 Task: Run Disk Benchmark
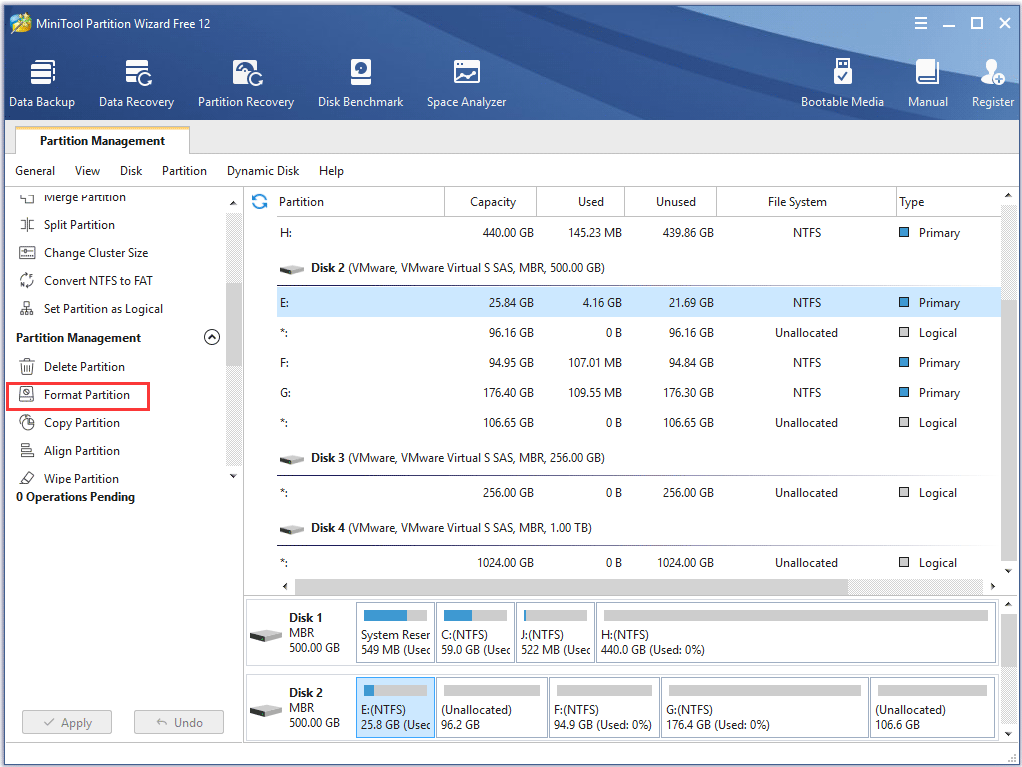360,80
